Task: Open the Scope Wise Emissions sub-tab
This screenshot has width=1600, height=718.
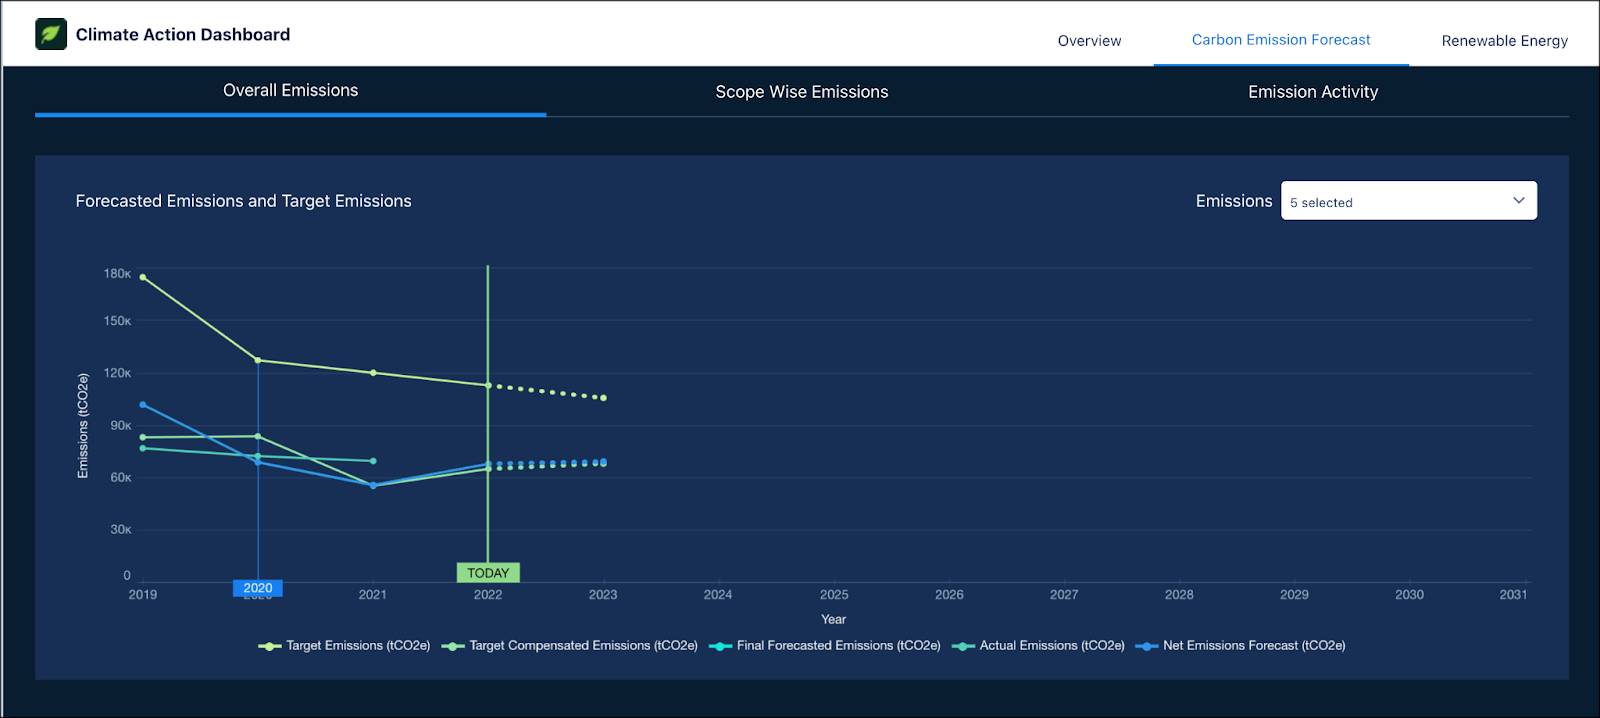Action: pos(801,92)
